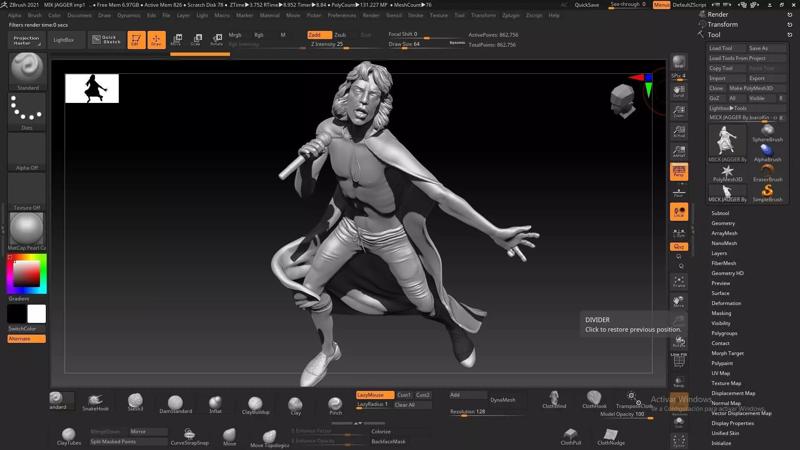Viewport: 800px width, 450px height.
Task: Click the Persp perspective view icon
Action: (679, 172)
